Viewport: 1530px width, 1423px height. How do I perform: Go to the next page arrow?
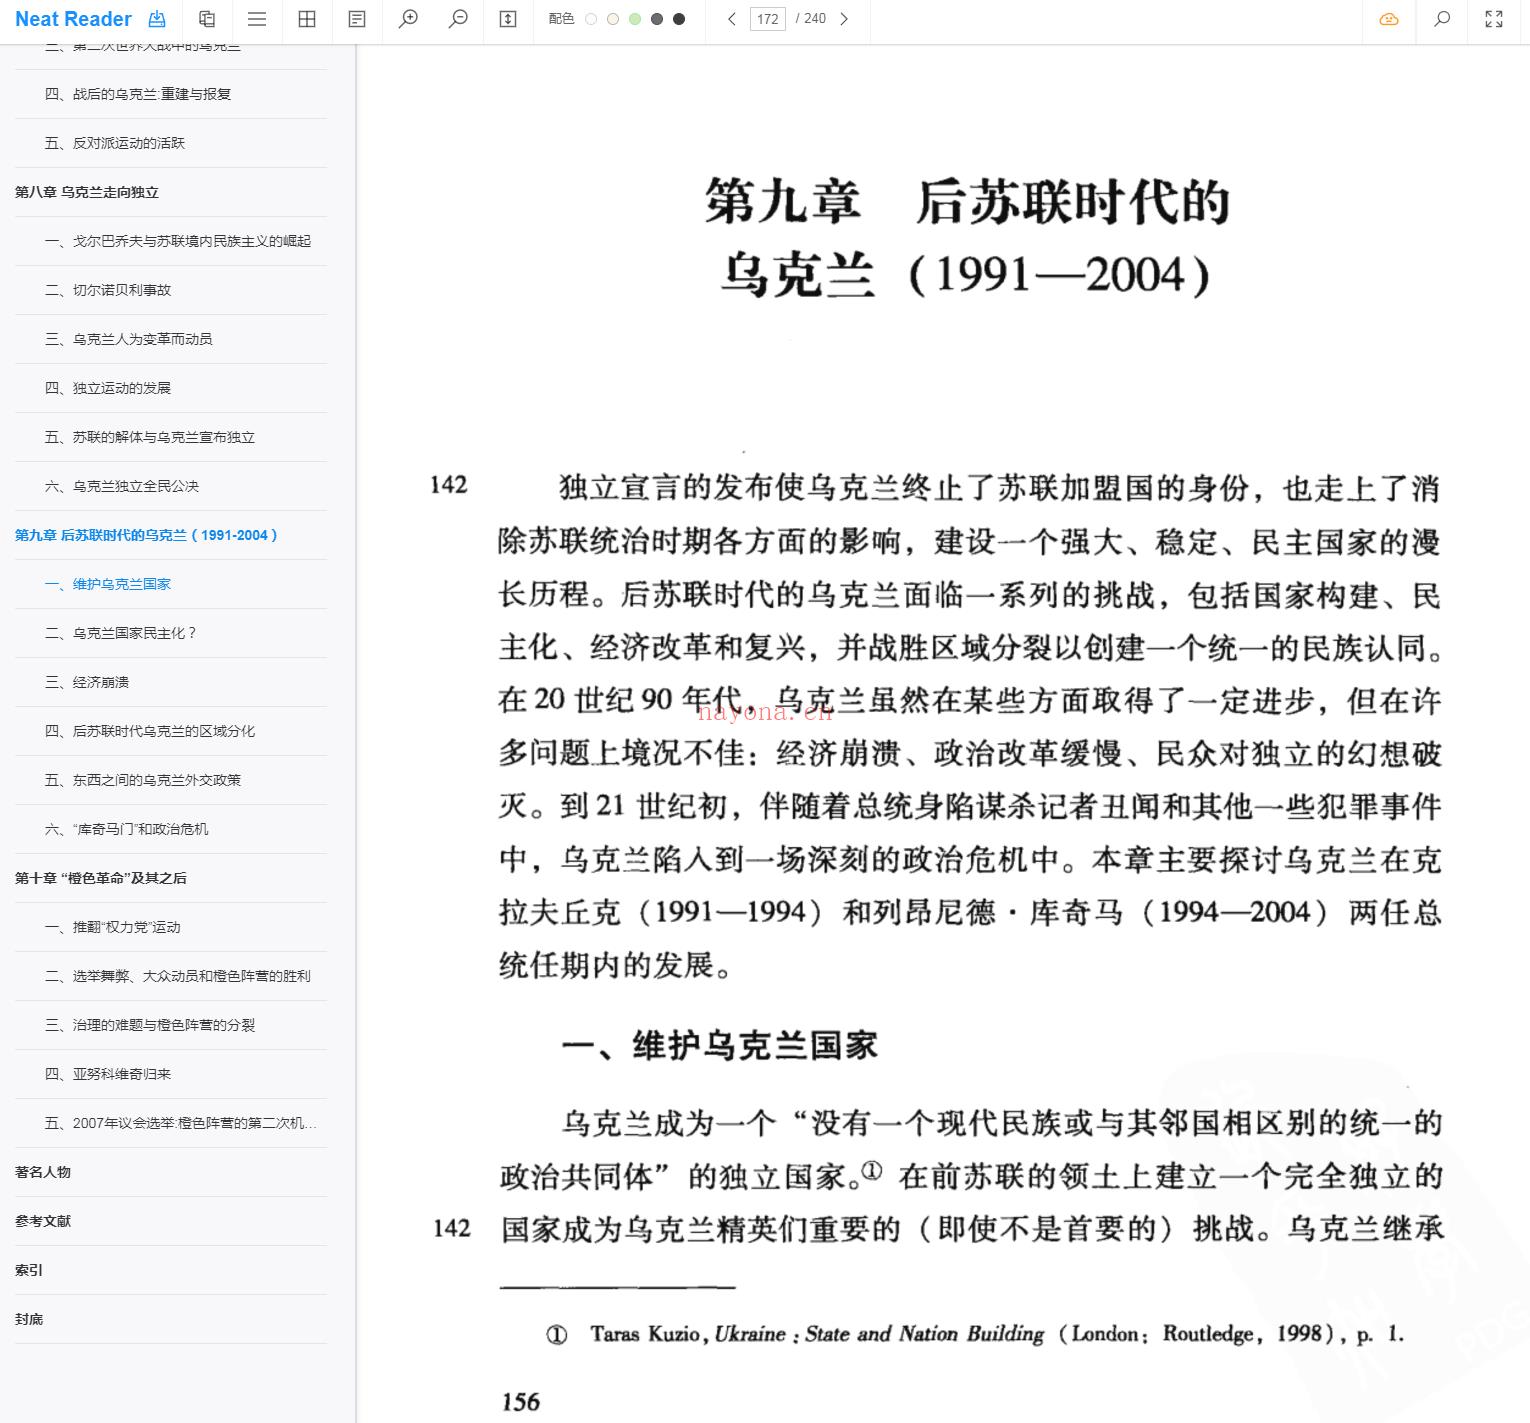click(x=844, y=19)
